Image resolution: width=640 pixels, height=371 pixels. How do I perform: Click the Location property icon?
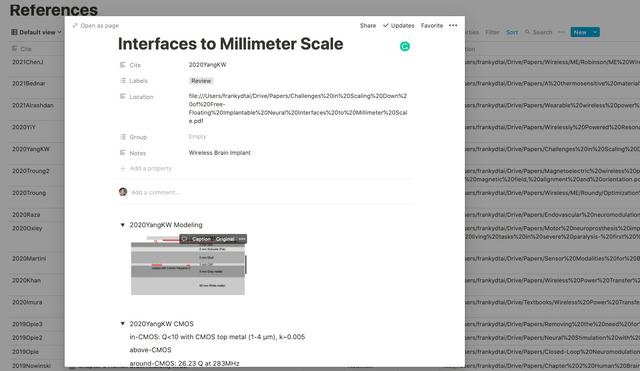[122, 97]
